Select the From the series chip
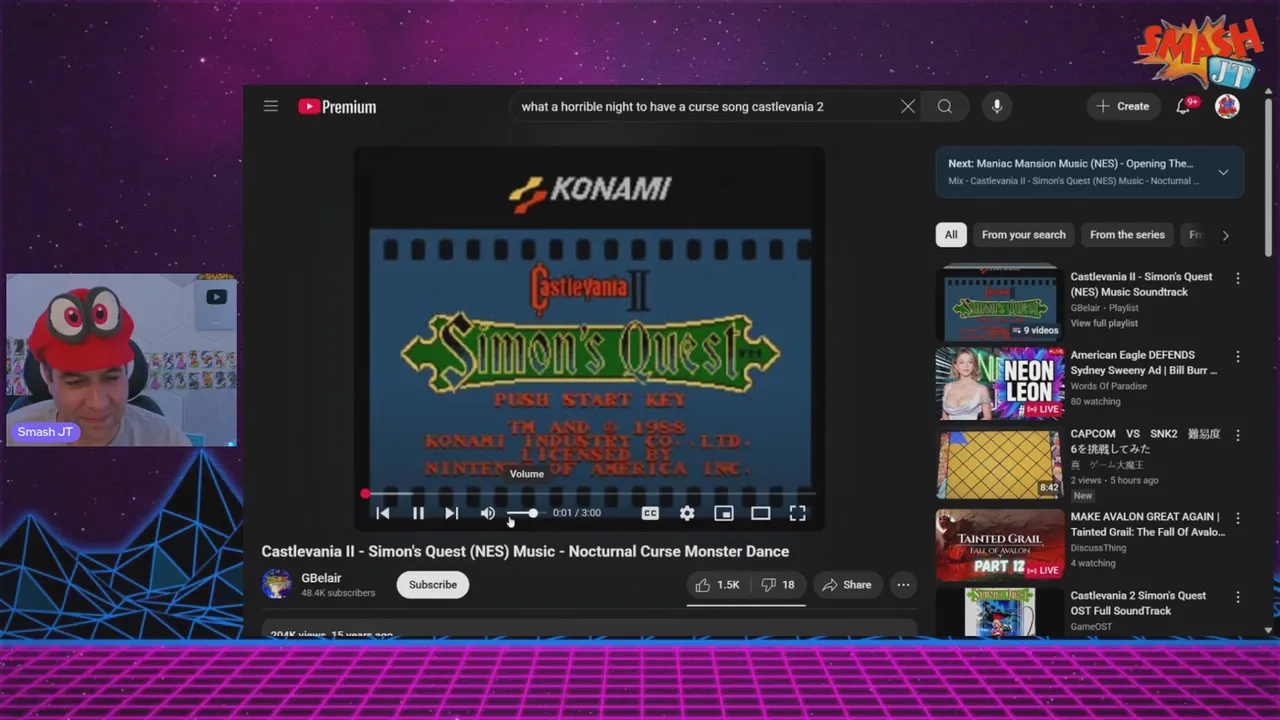The width and height of the screenshot is (1280, 720). click(1127, 235)
